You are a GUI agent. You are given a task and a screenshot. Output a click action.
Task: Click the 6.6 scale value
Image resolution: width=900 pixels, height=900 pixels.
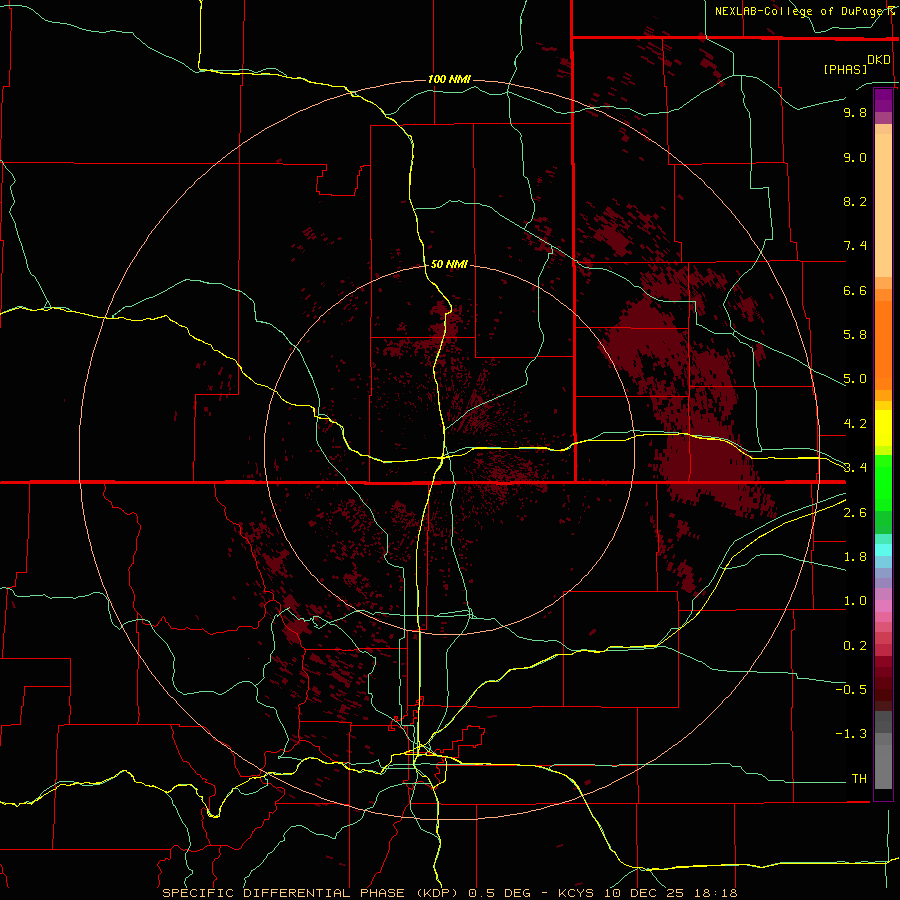[855, 290]
